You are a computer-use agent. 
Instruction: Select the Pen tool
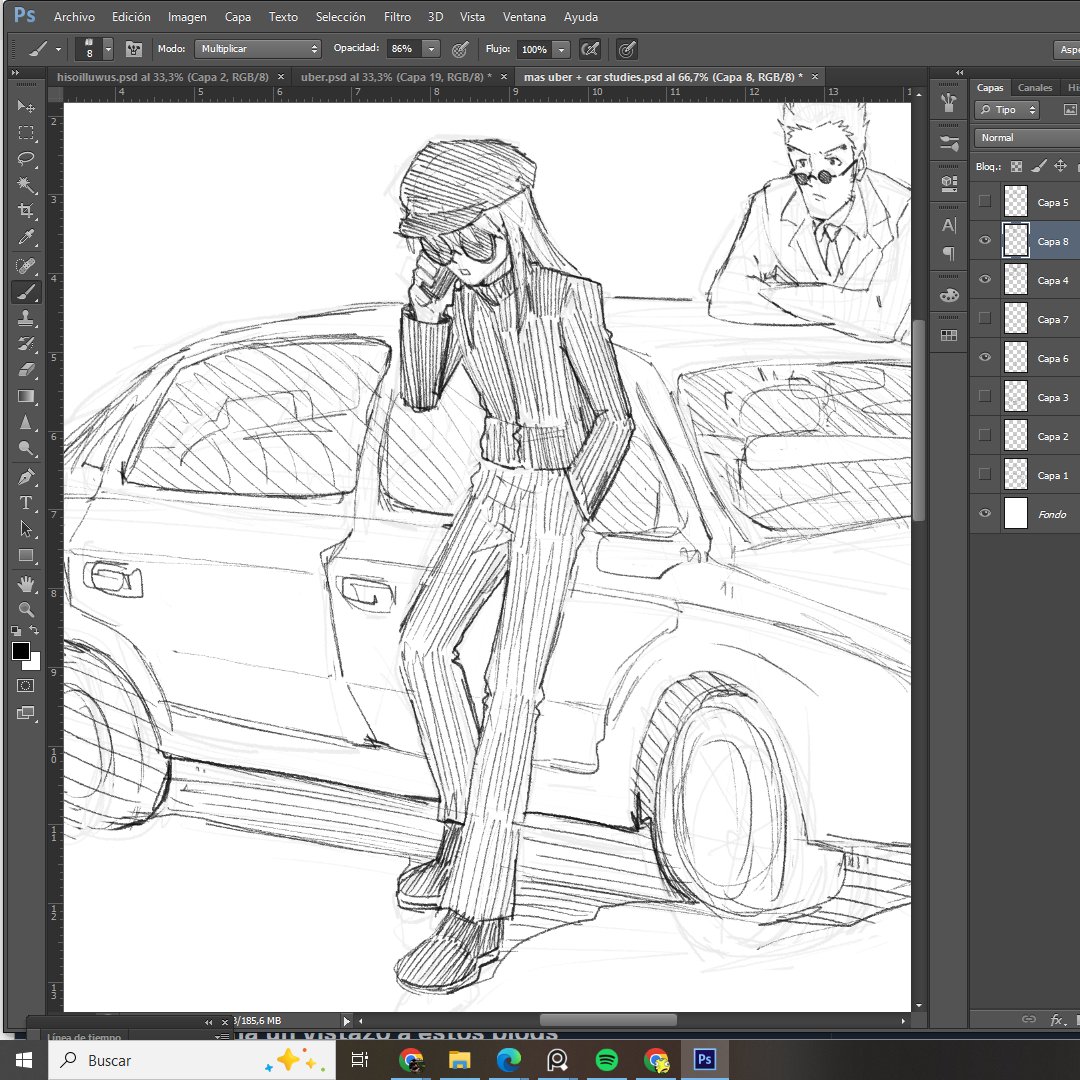[25, 477]
